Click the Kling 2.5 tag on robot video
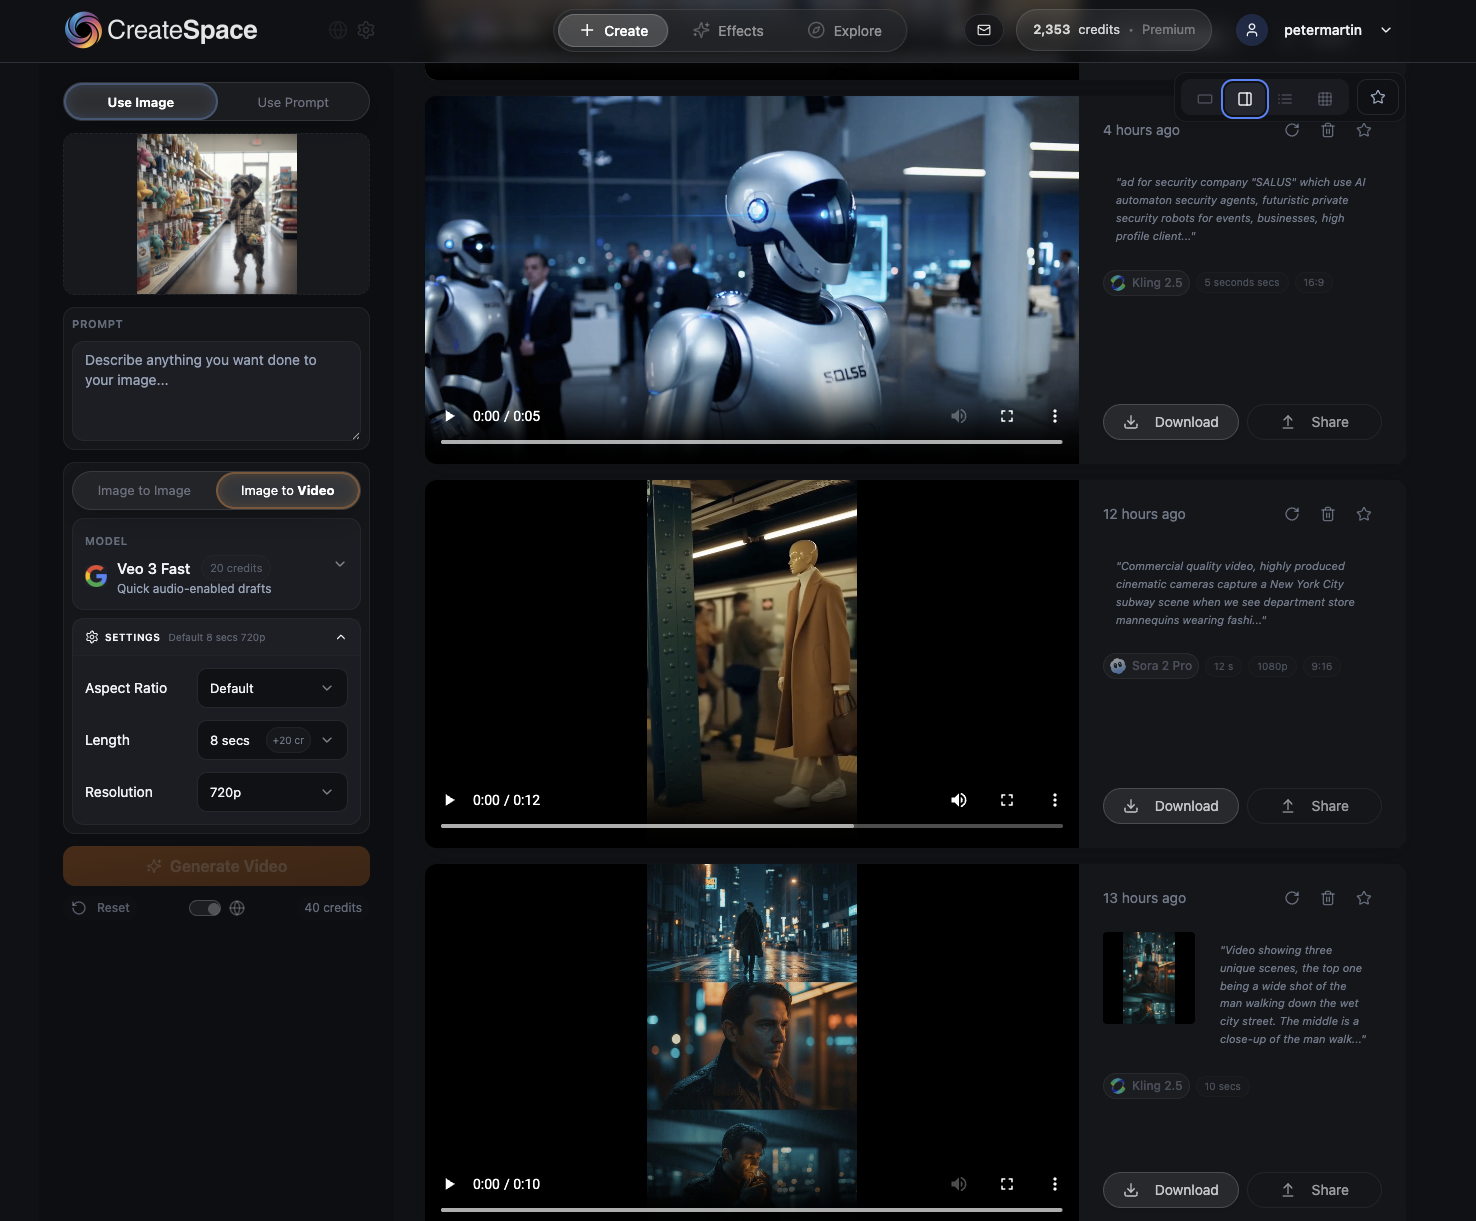 pyautogui.click(x=1147, y=283)
